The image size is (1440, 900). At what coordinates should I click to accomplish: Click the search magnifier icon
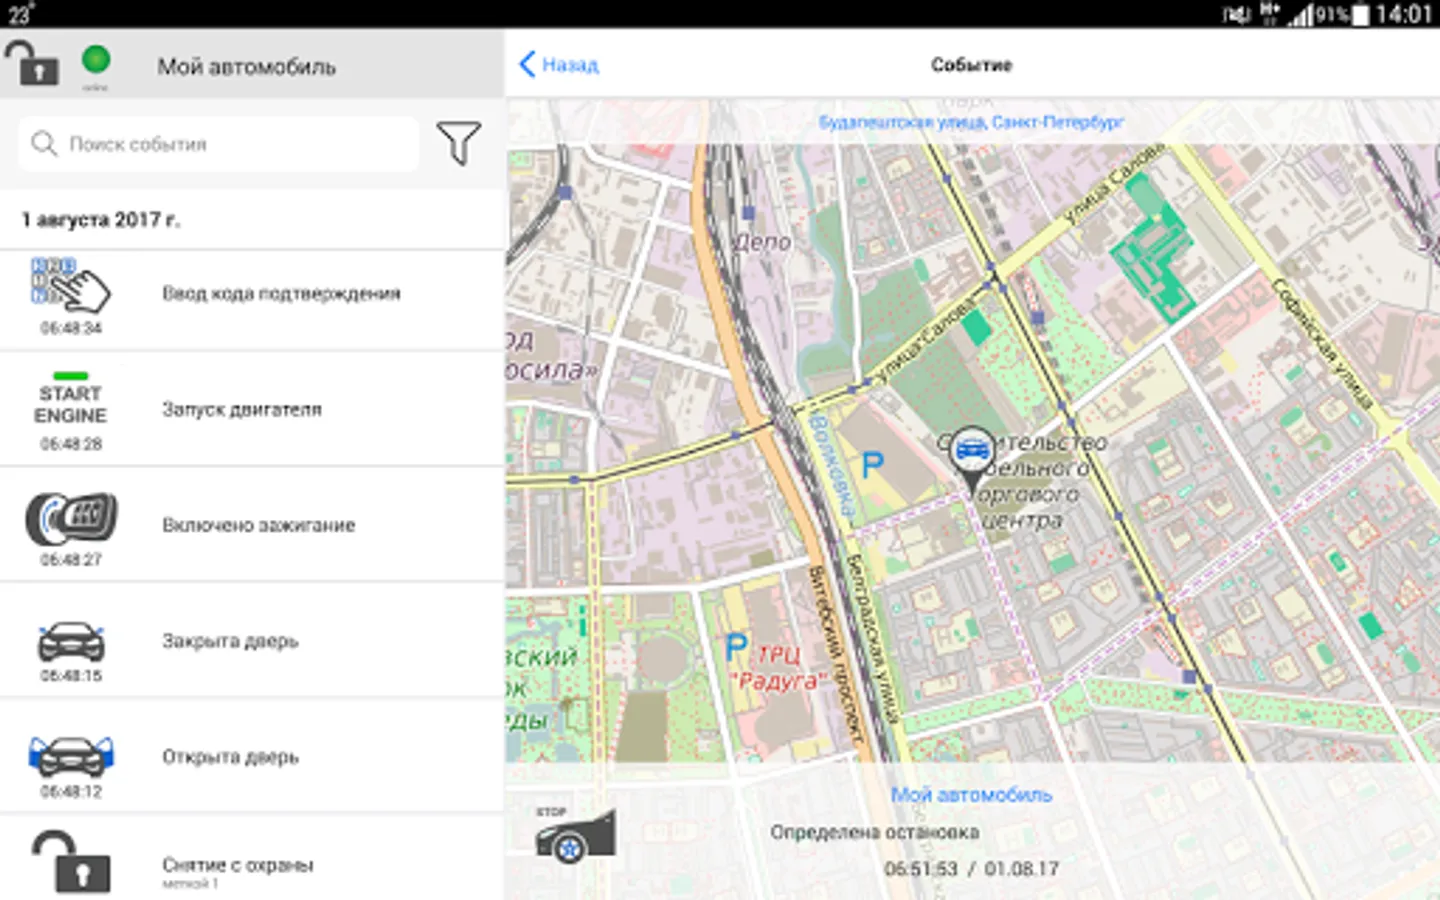click(44, 144)
